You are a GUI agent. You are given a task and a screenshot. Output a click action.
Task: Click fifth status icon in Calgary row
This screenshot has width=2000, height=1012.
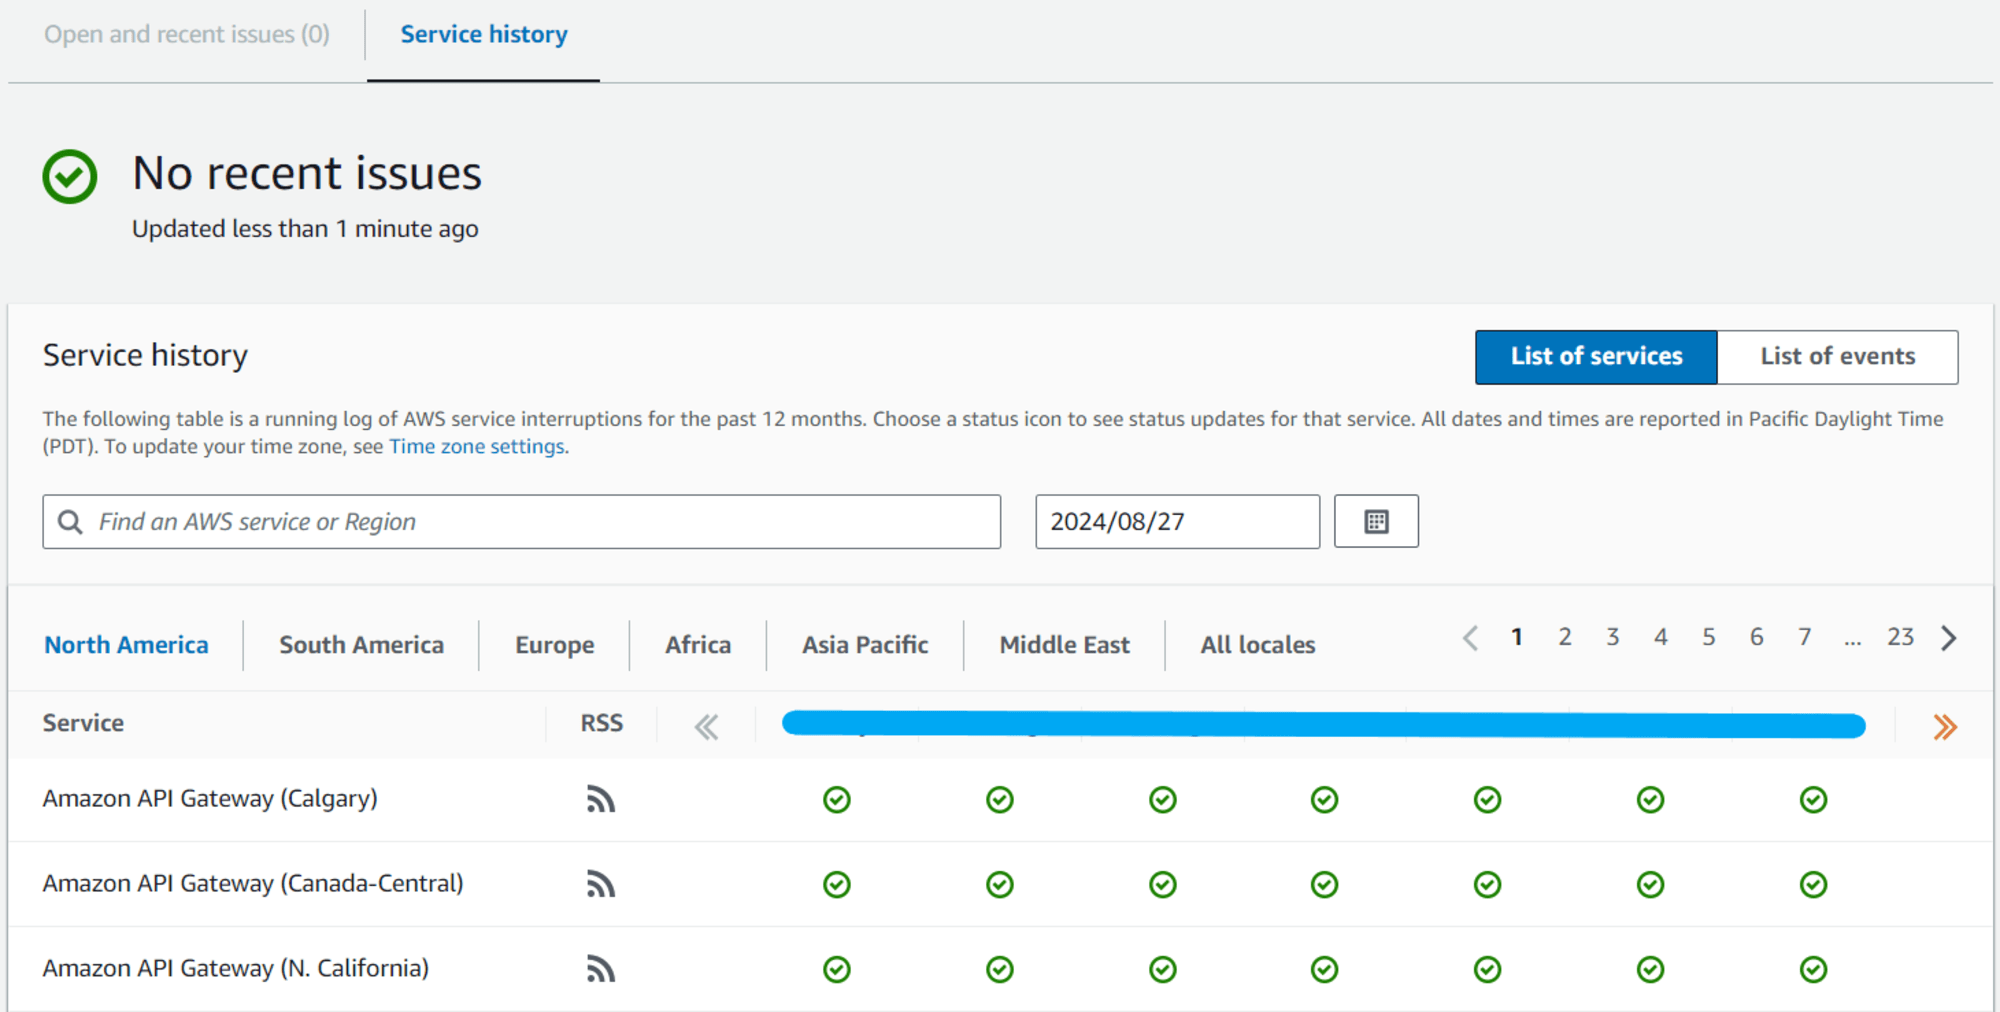pyautogui.click(x=1488, y=800)
